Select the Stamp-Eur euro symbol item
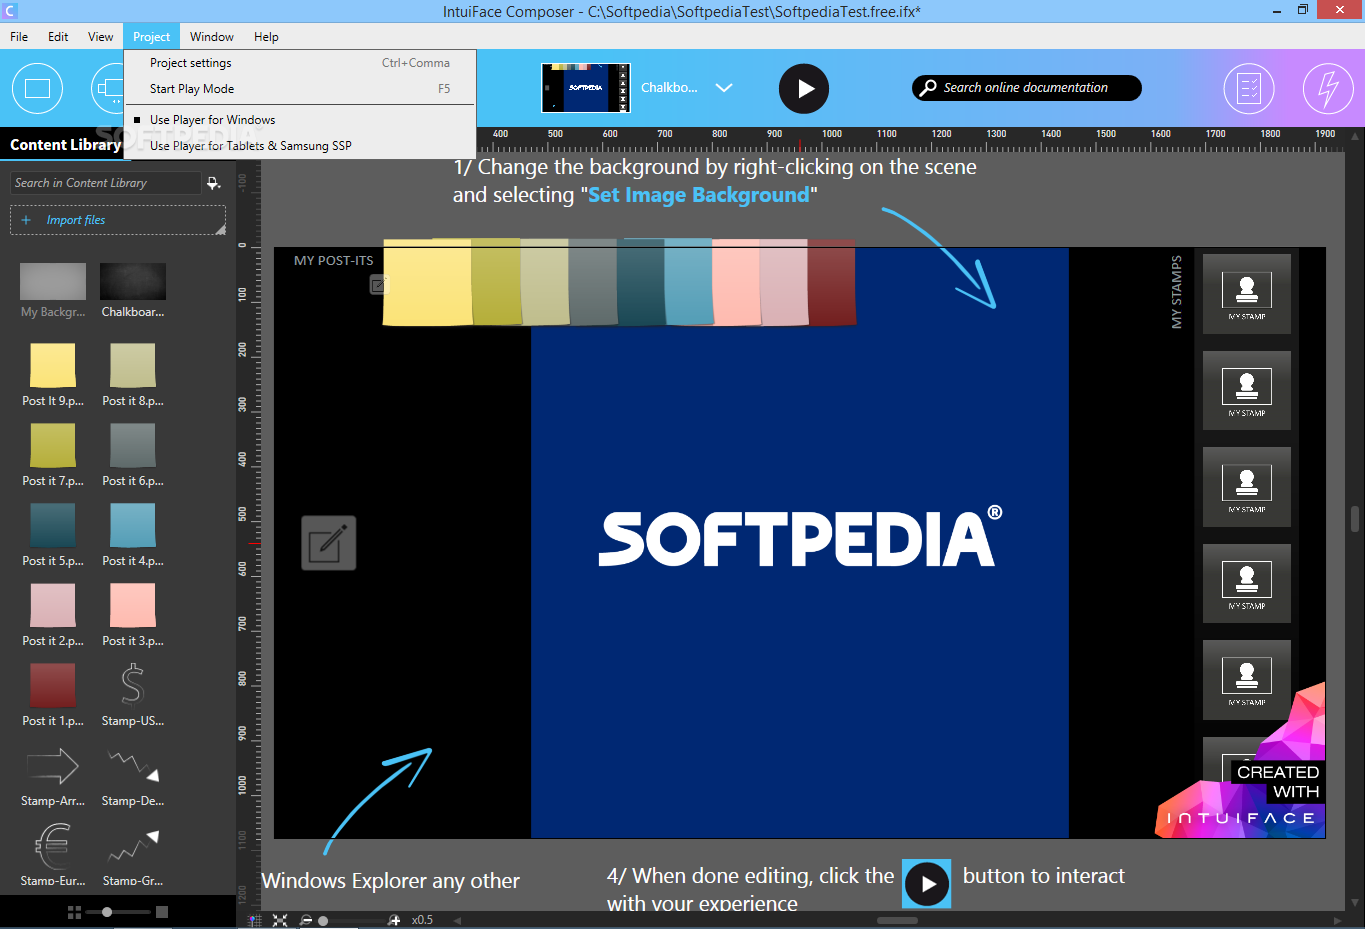Viewport: 1365px width, 929px height. click(x=53, y=854)
